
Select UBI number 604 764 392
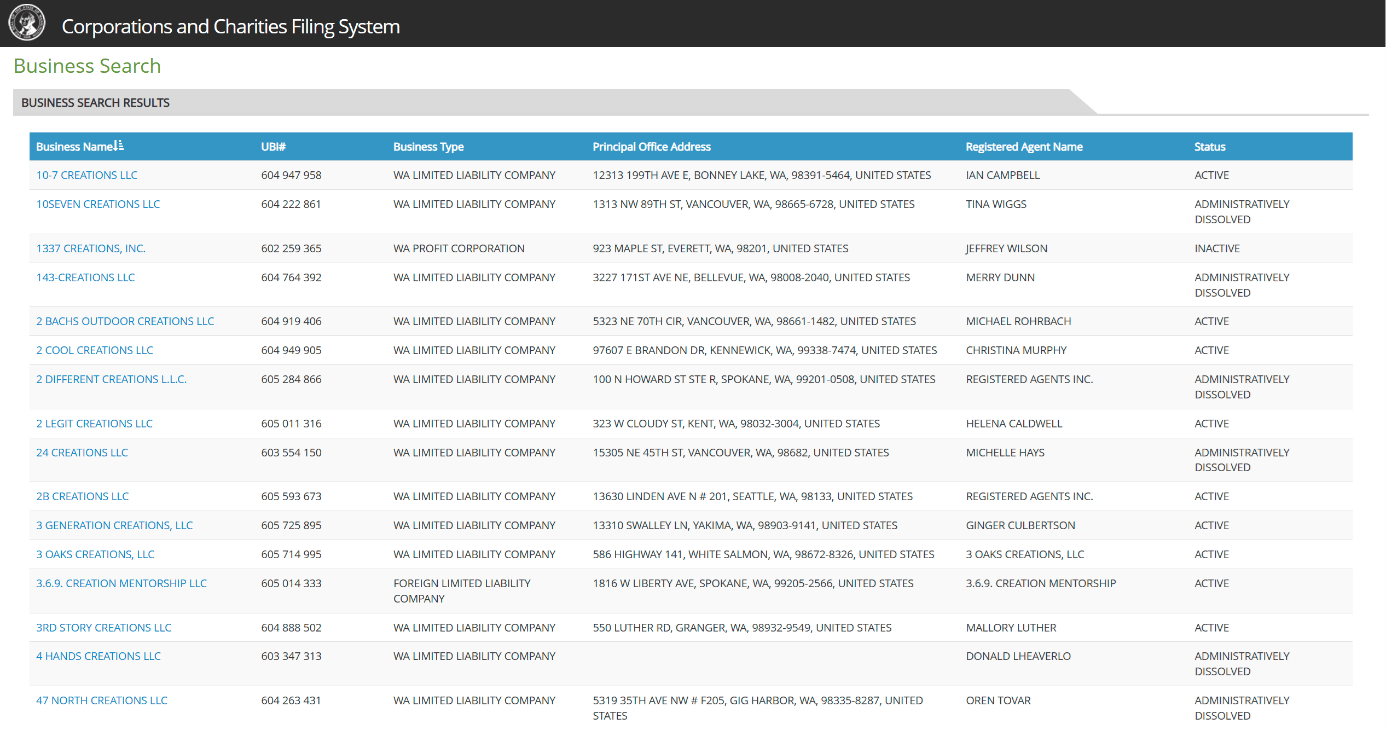pos(291,277)
